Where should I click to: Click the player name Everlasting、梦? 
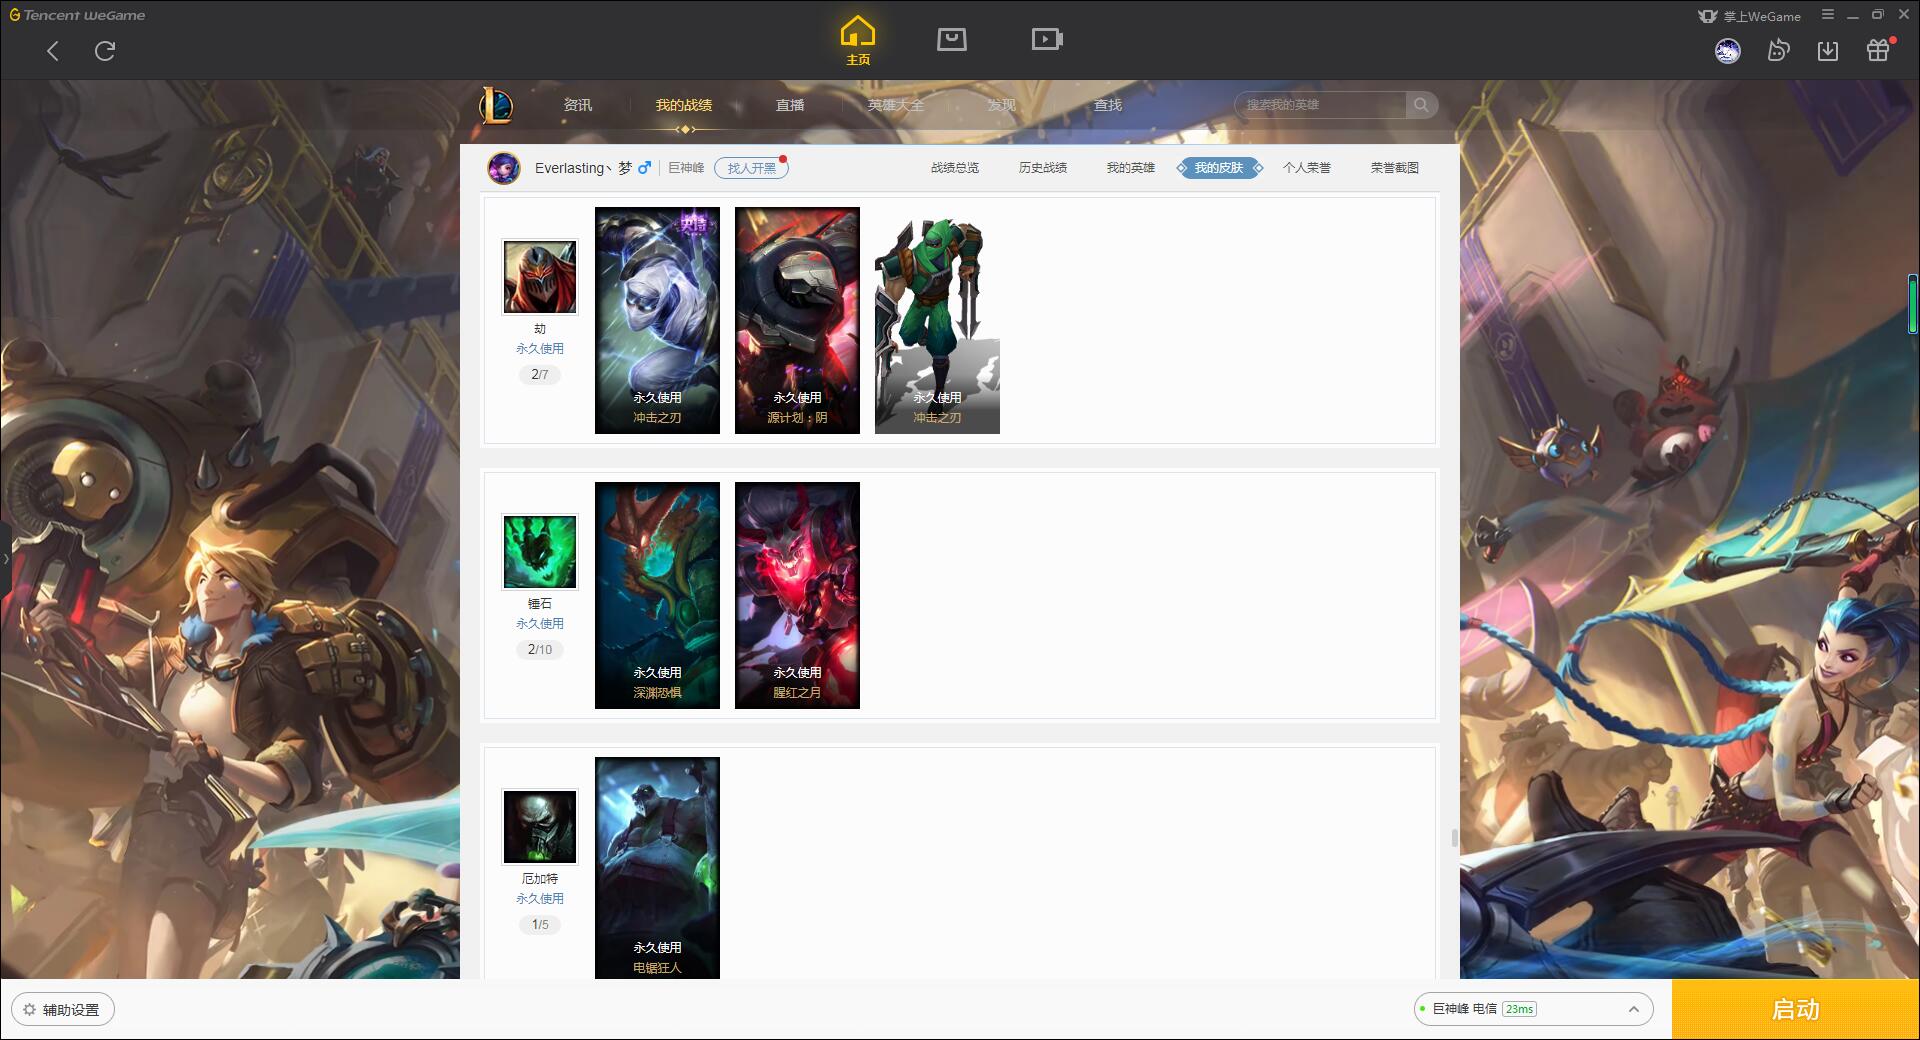[x=584, y=168]
